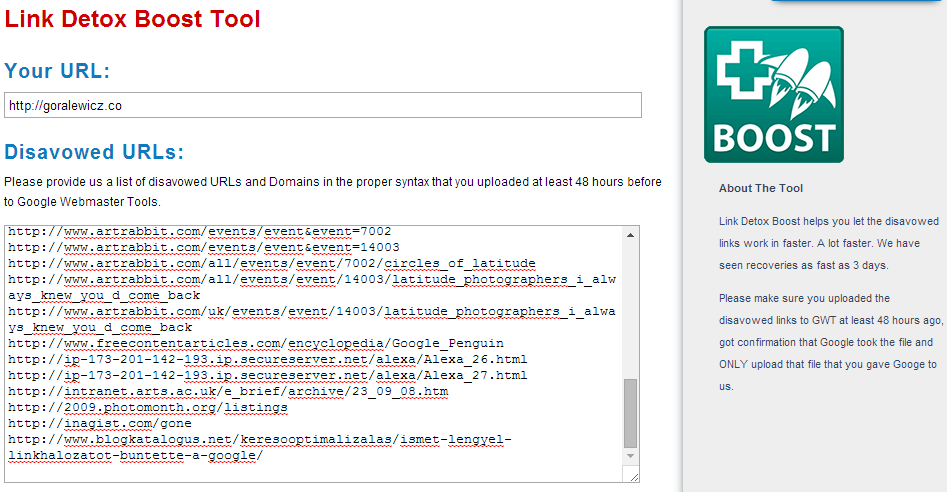
Task: Click the Link Detox Boost Tool heading
Action: pyautogui.click(x=132, y=19)
